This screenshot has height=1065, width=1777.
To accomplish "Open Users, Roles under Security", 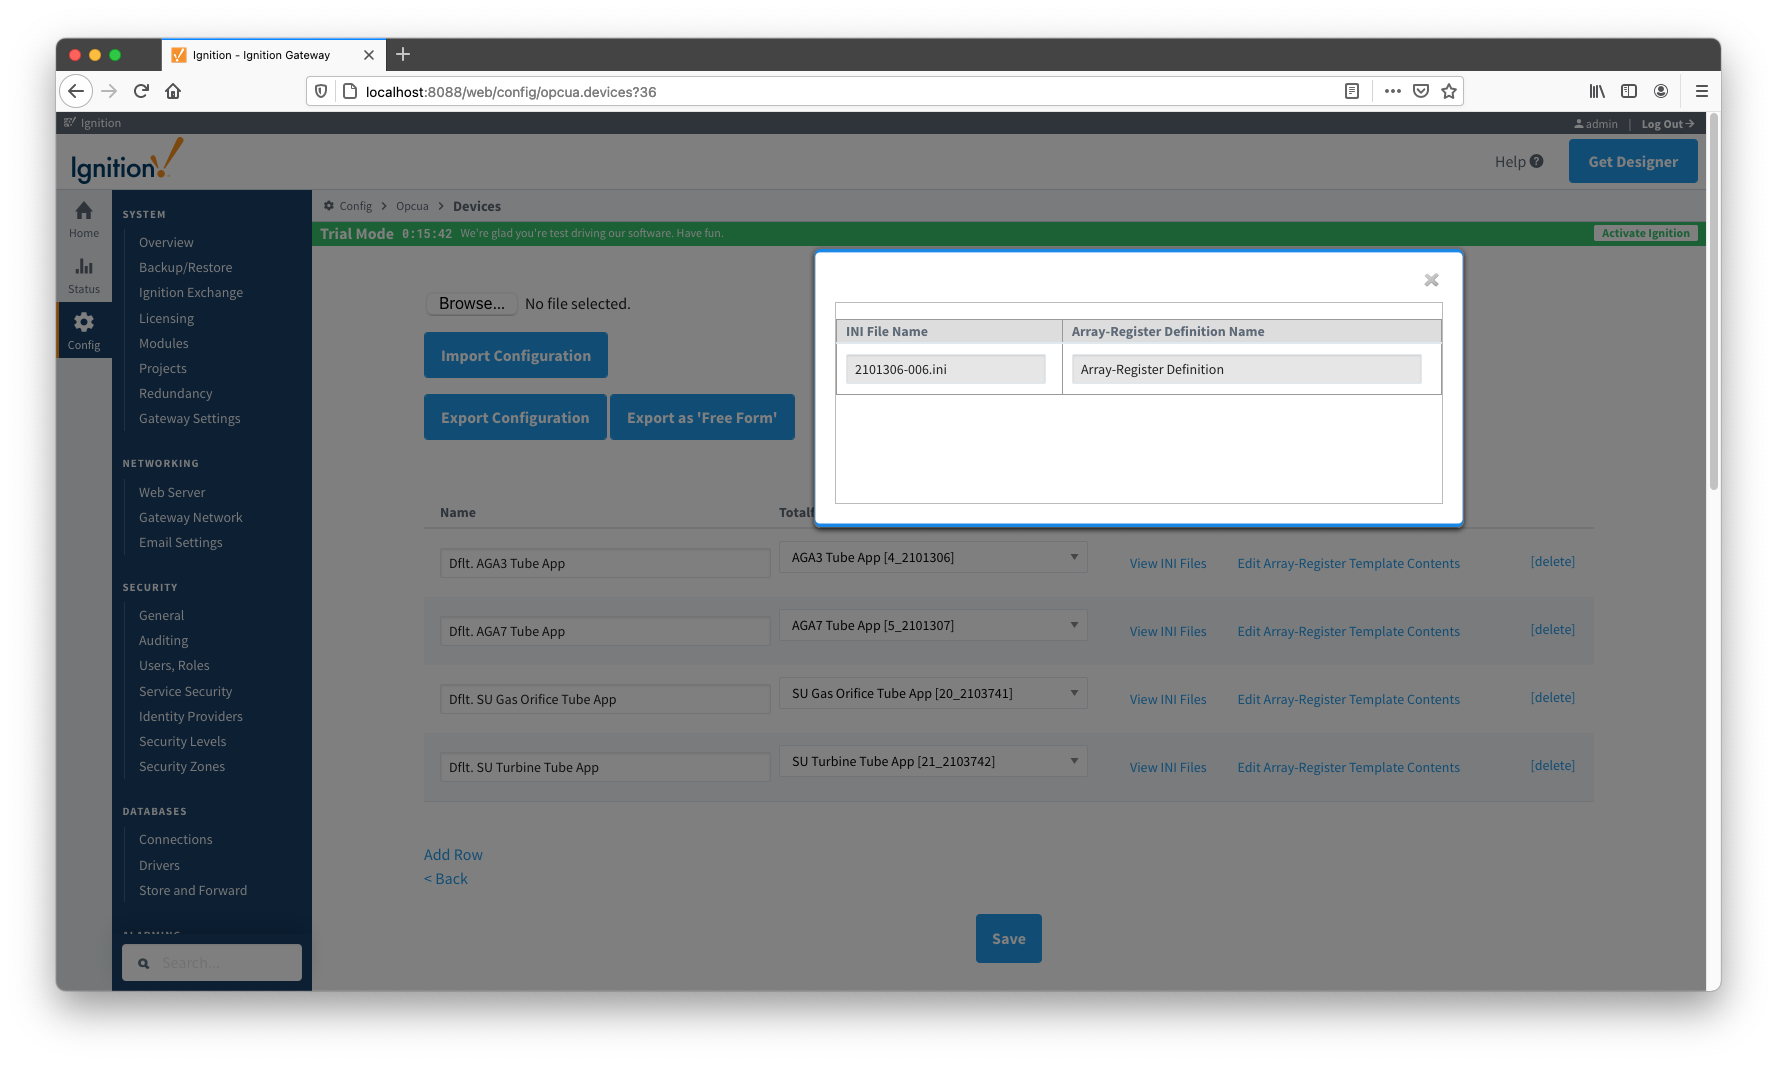I will [x=174, y=665].
